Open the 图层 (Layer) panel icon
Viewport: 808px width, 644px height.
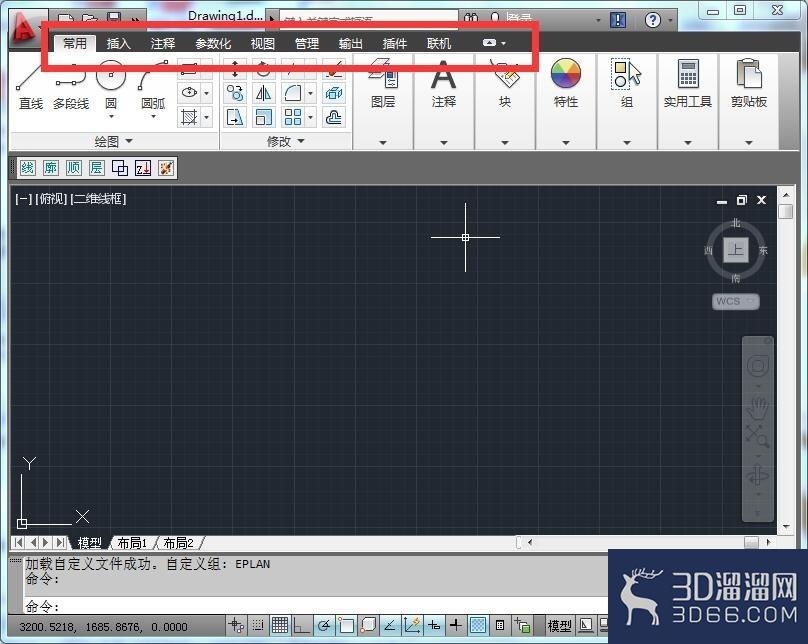[383, 74]
